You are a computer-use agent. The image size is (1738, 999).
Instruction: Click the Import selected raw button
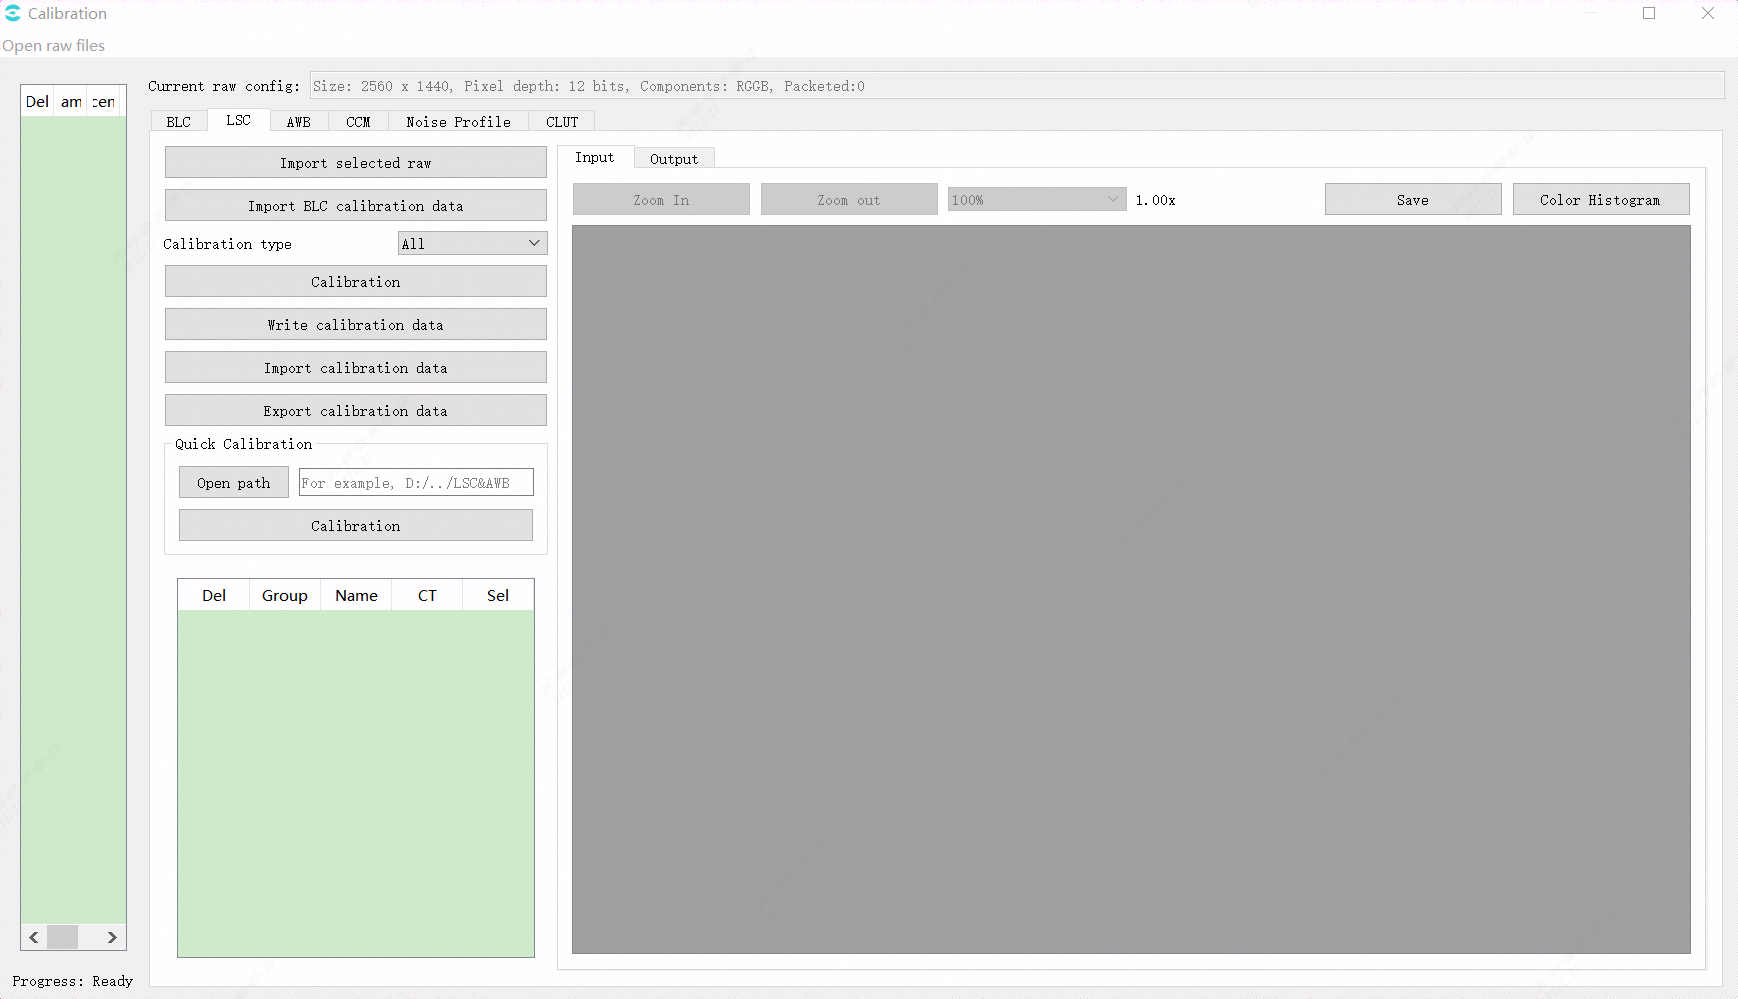click(356, 162)
